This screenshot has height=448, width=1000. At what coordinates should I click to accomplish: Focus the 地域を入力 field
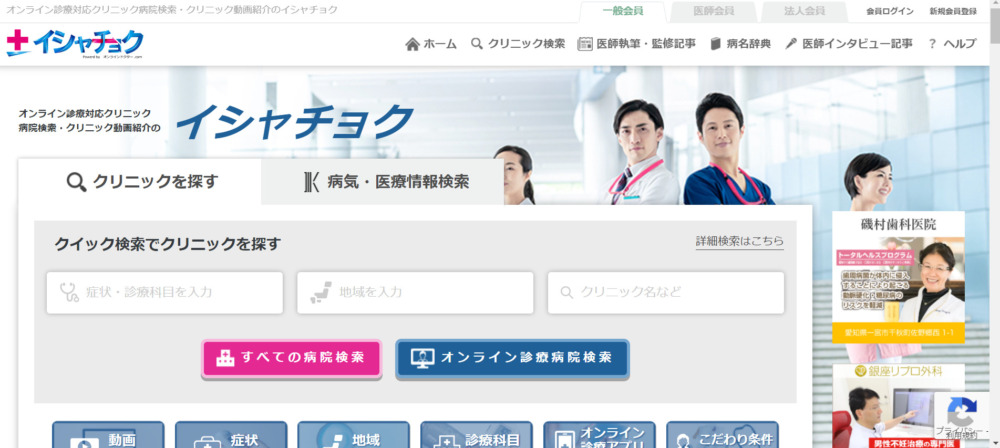click(415, 293)
